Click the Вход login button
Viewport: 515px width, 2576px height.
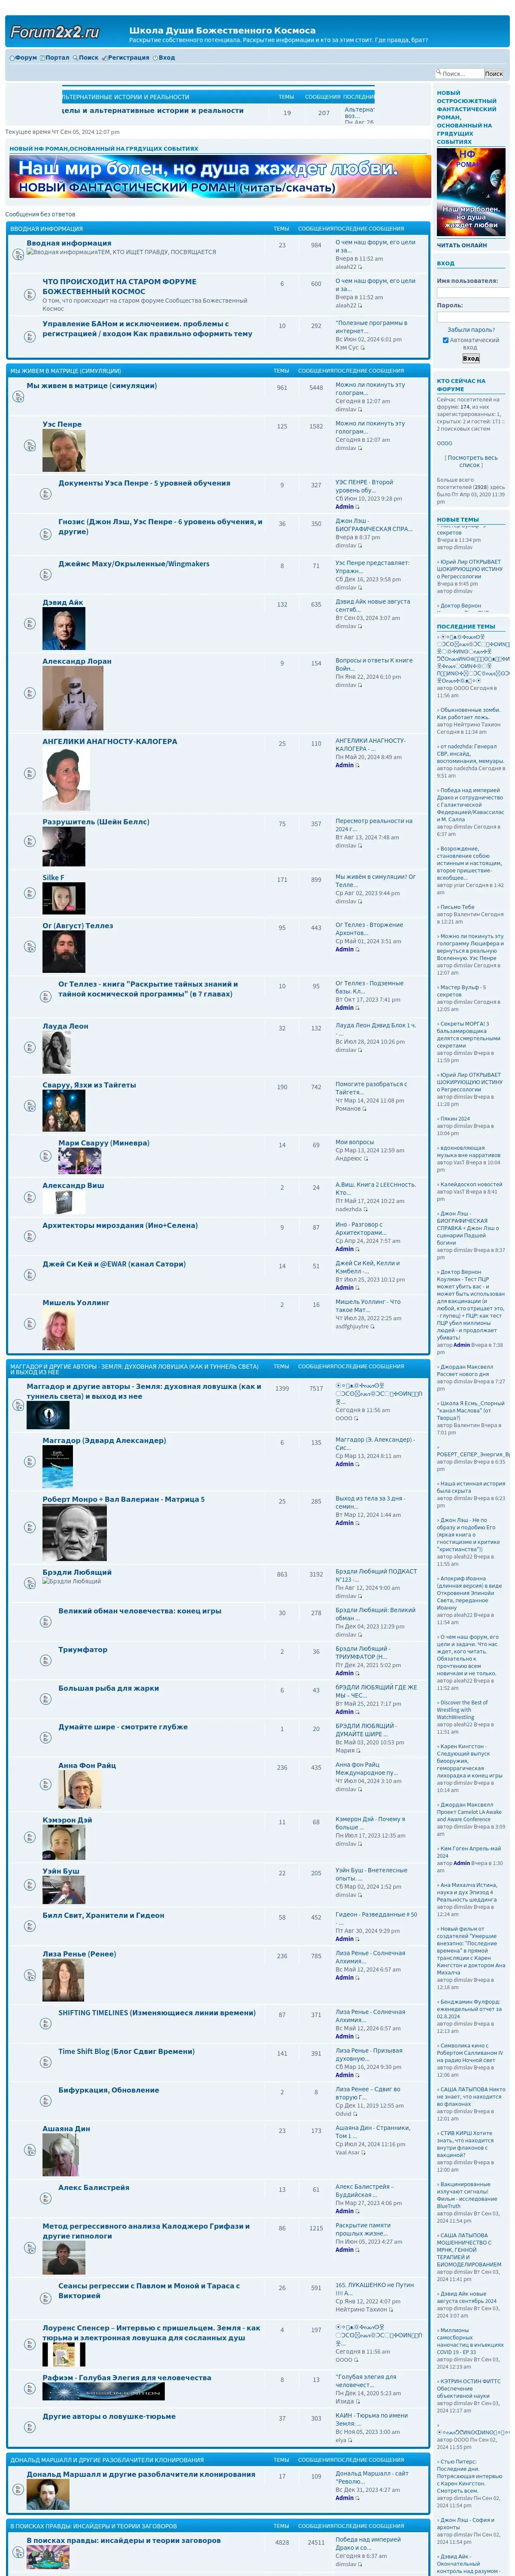(x=471, y=358)
